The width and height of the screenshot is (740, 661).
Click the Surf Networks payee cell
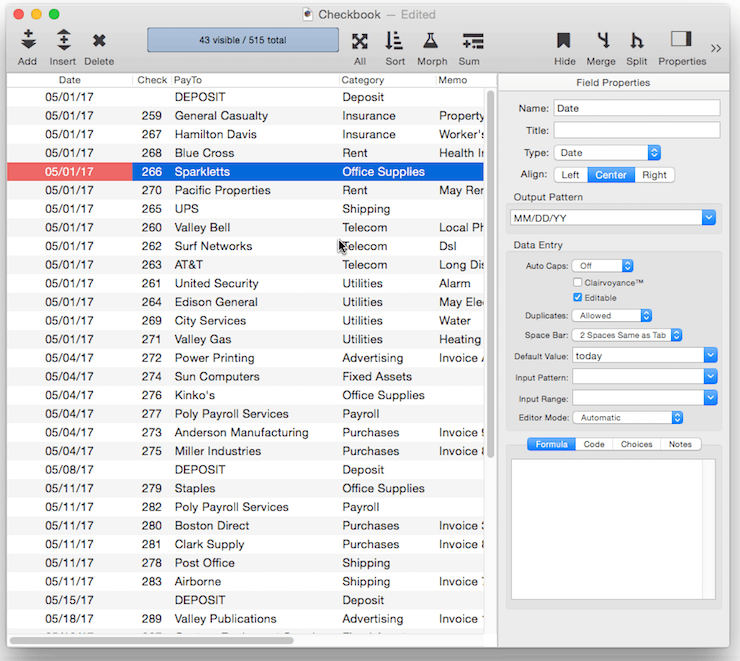pos(213,246)
